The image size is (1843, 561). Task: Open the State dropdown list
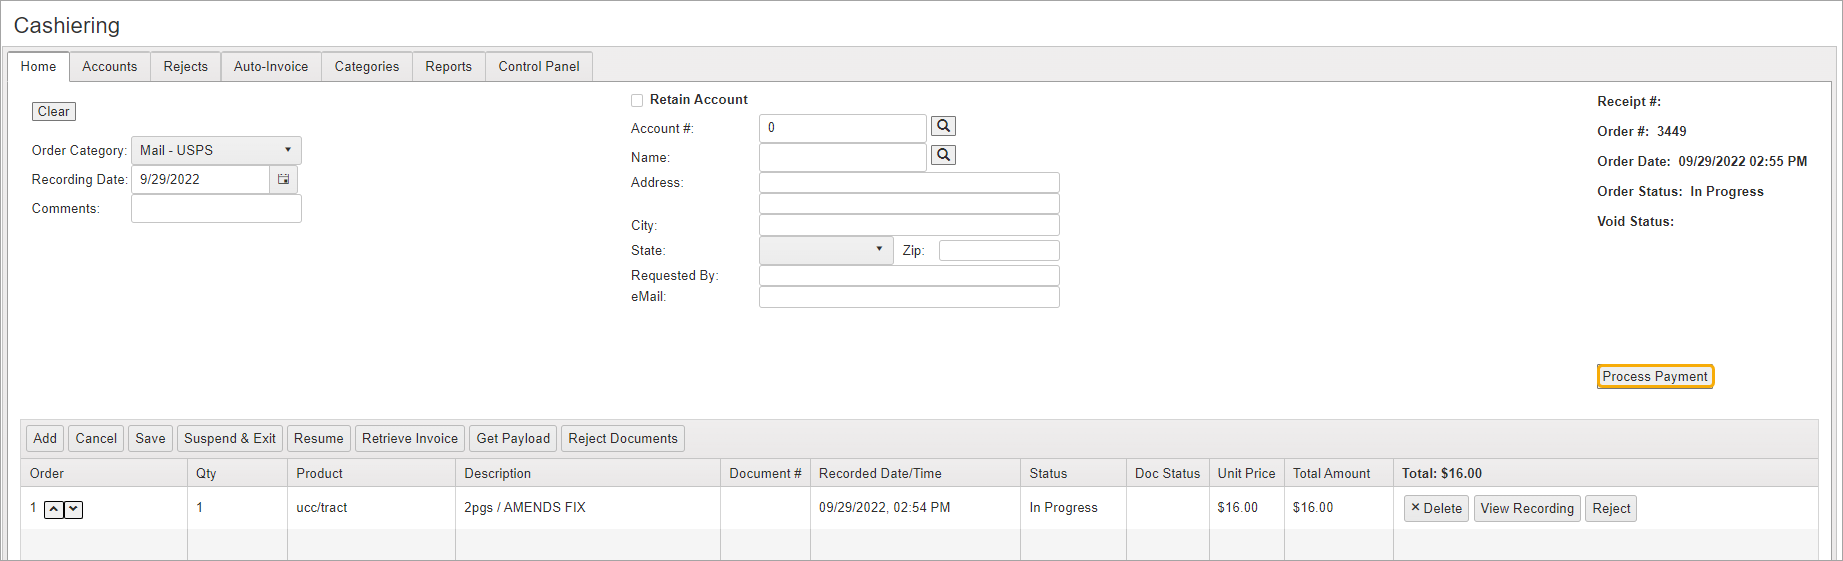pyautogui.click(x=878, y=250)
